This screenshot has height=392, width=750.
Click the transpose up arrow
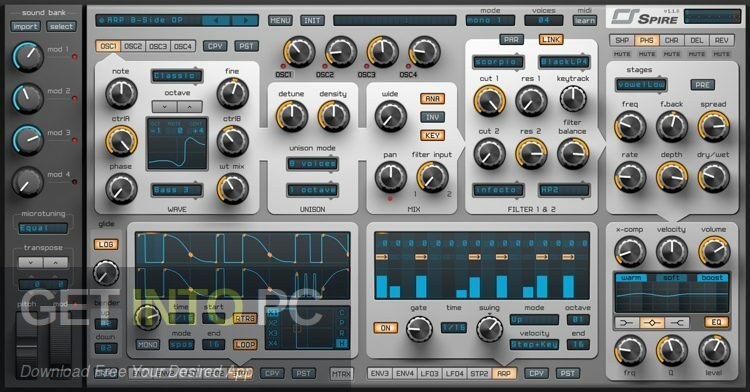55,262
